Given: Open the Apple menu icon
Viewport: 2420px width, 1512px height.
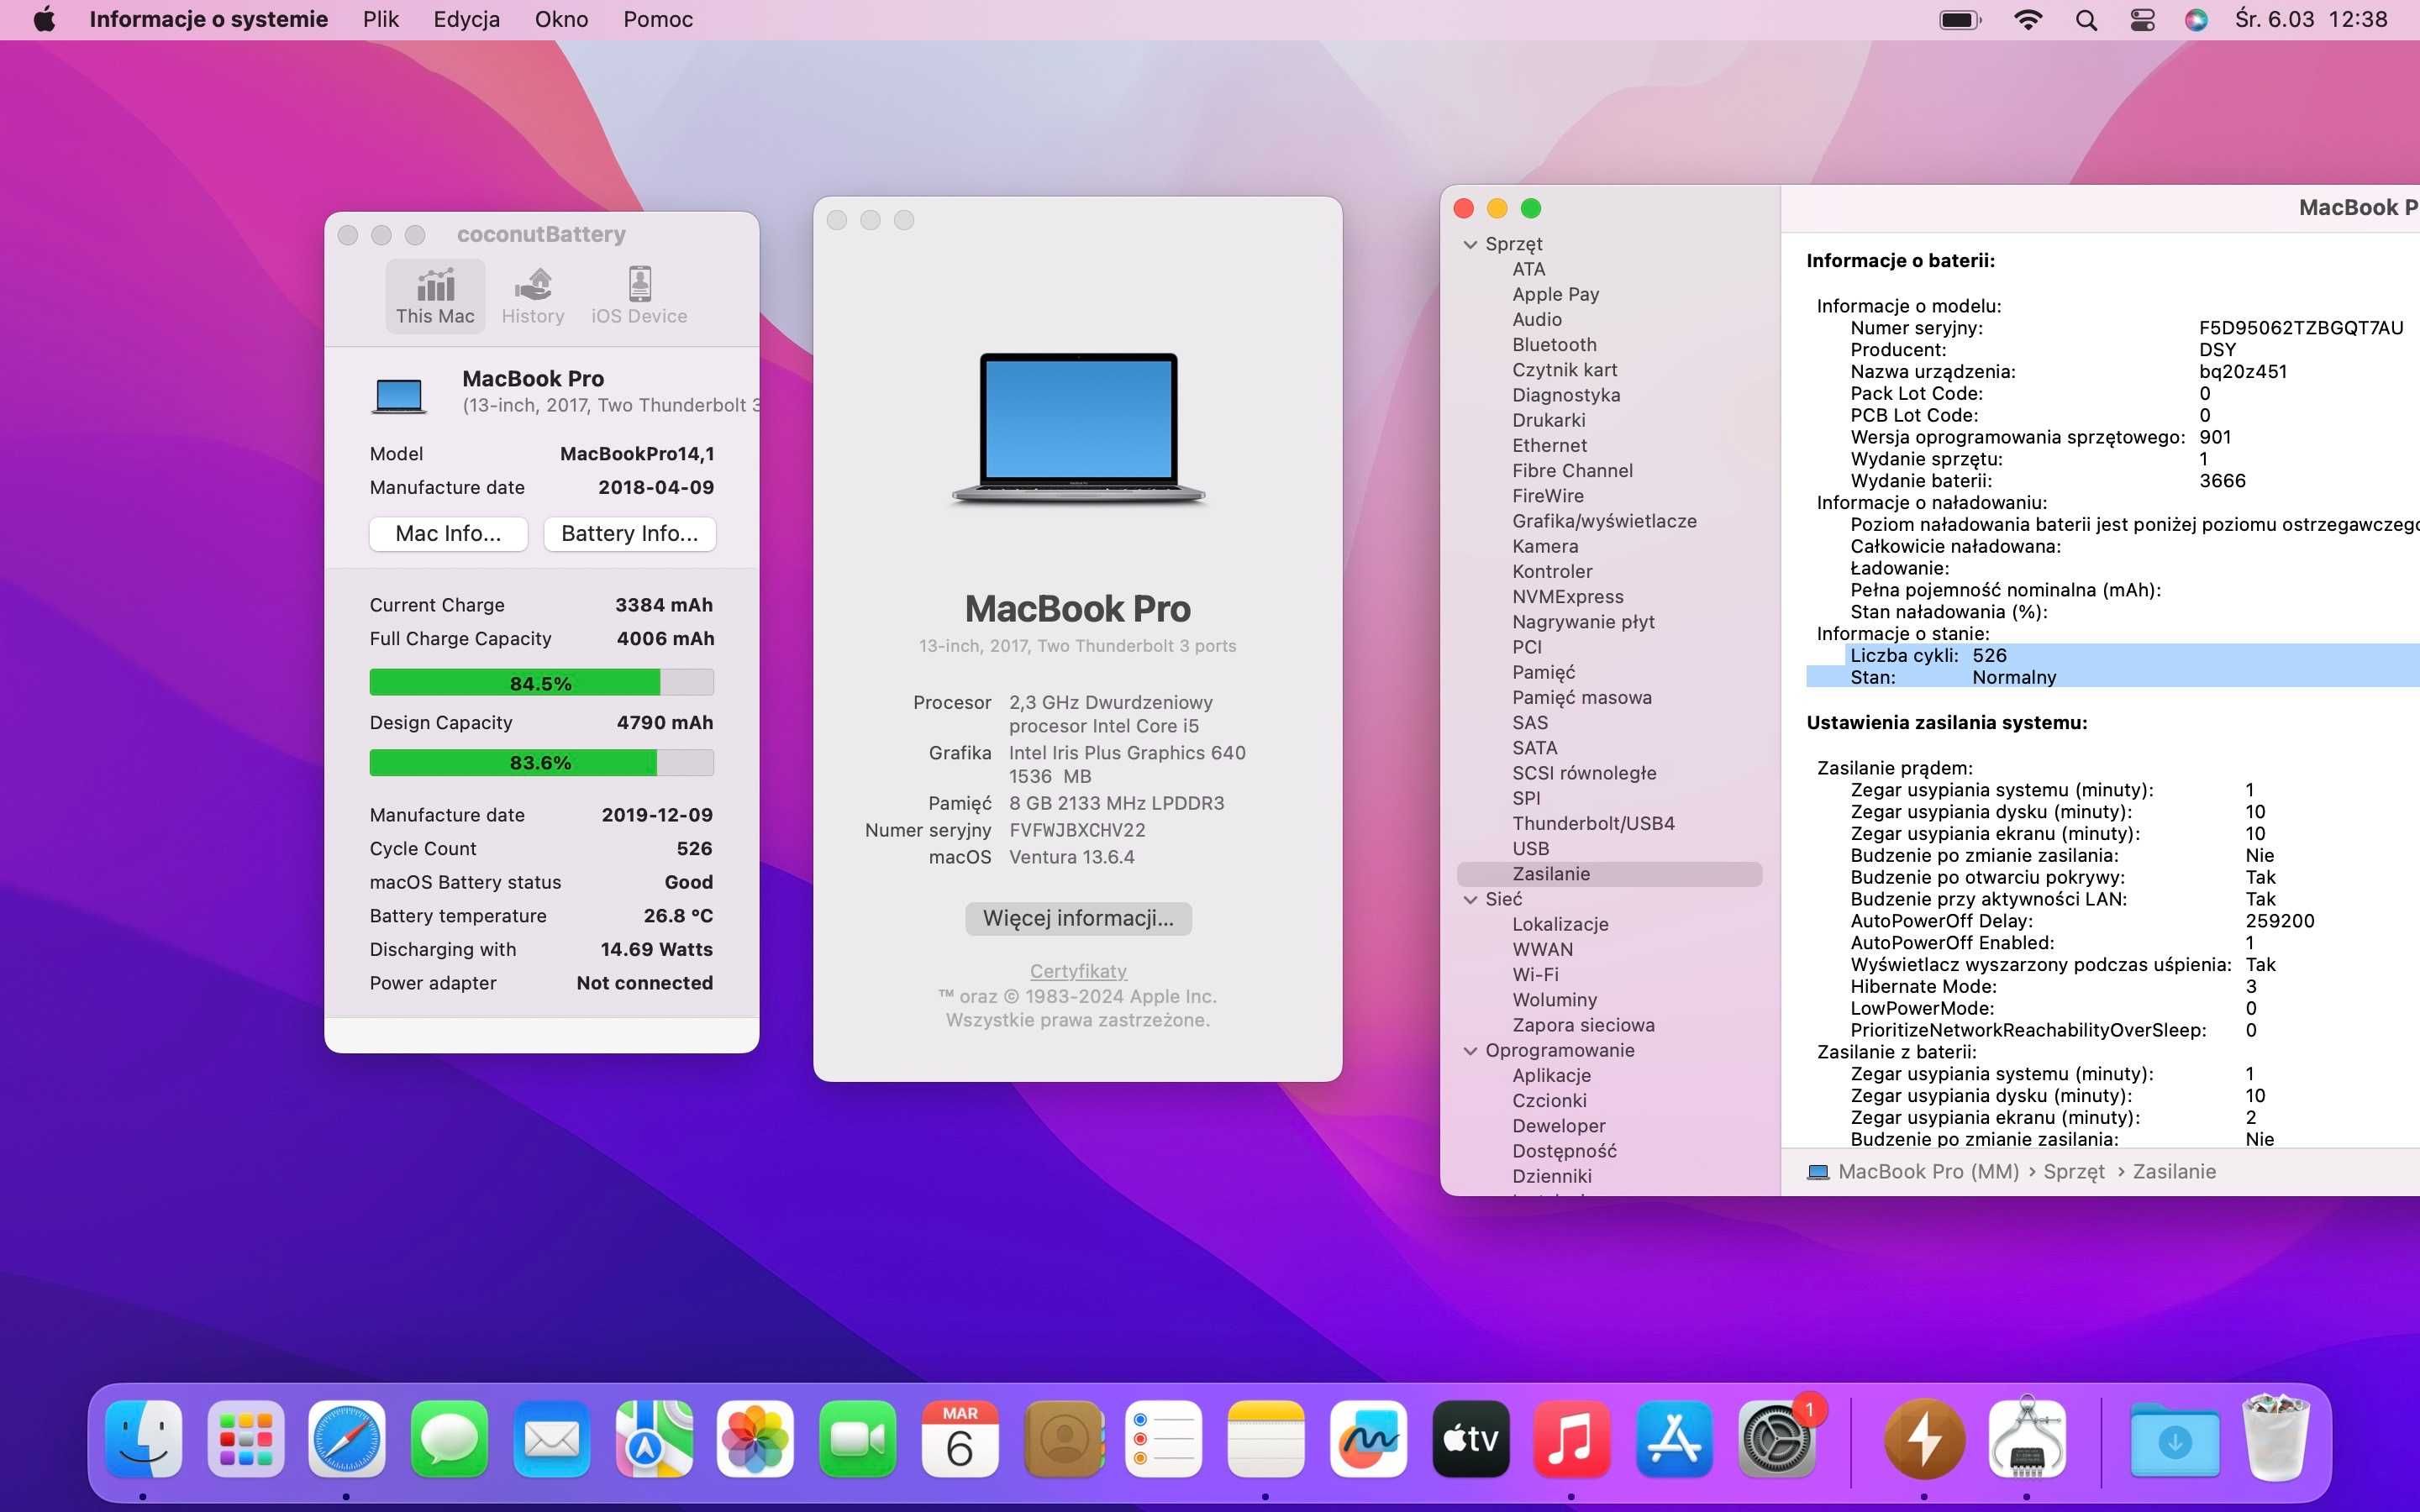Looking at the screenshot, I should point(44,19).
